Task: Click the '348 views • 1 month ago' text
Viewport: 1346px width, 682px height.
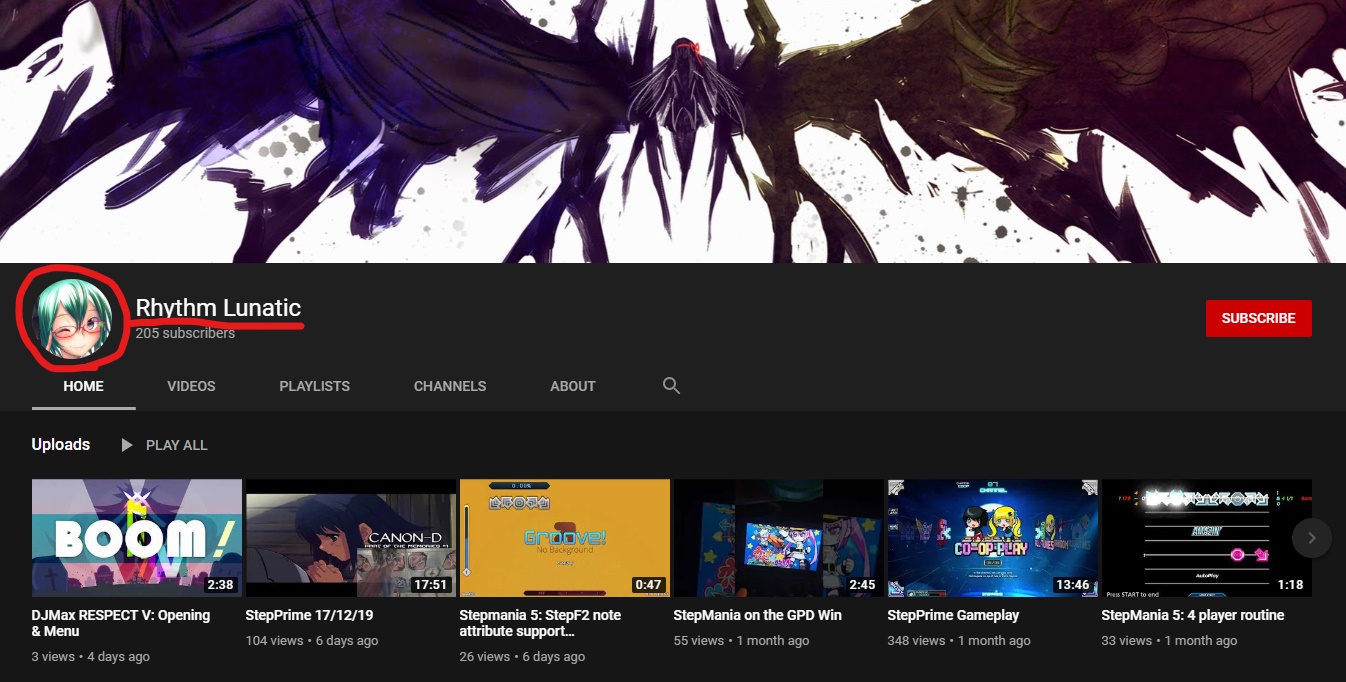Action: pos(959,641)
